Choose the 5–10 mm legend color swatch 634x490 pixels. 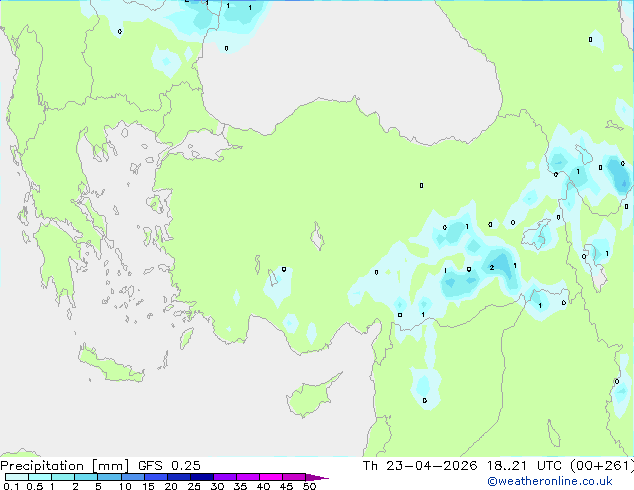click(x=109, y=477)
